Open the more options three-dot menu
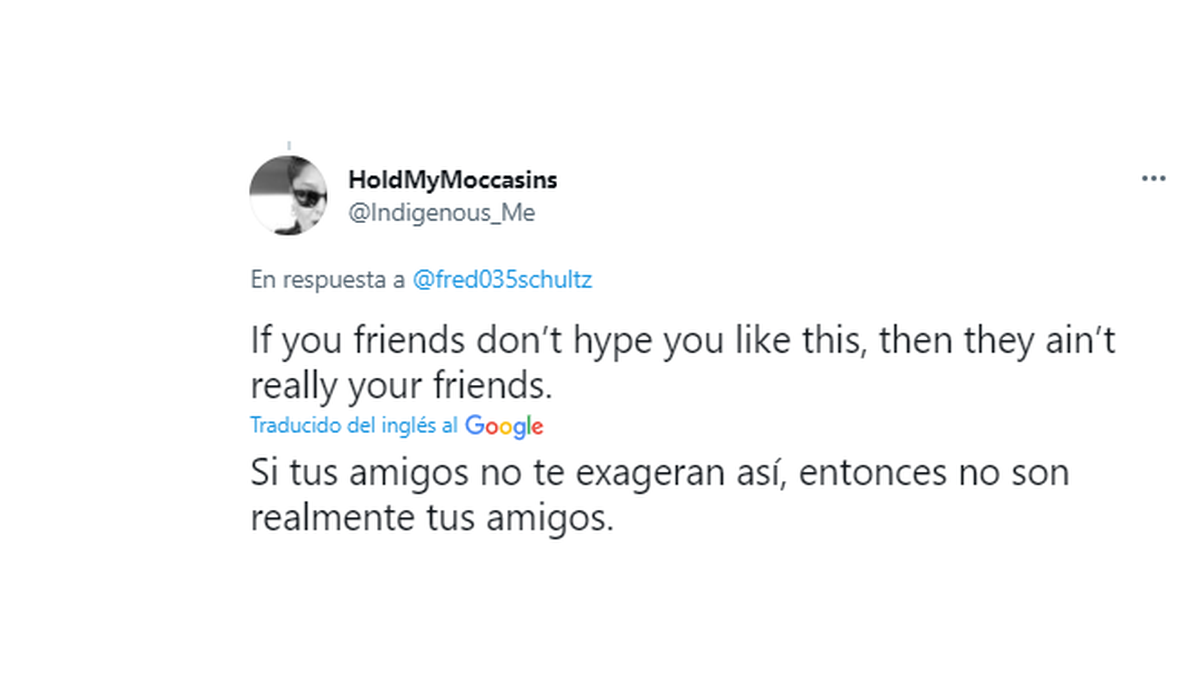1200x675 pixels. (x=1153, y=179)
